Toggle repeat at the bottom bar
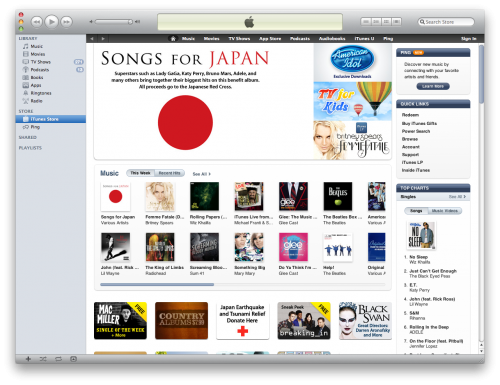This screenshot has width=500, height=385. (x=58, y=359)
